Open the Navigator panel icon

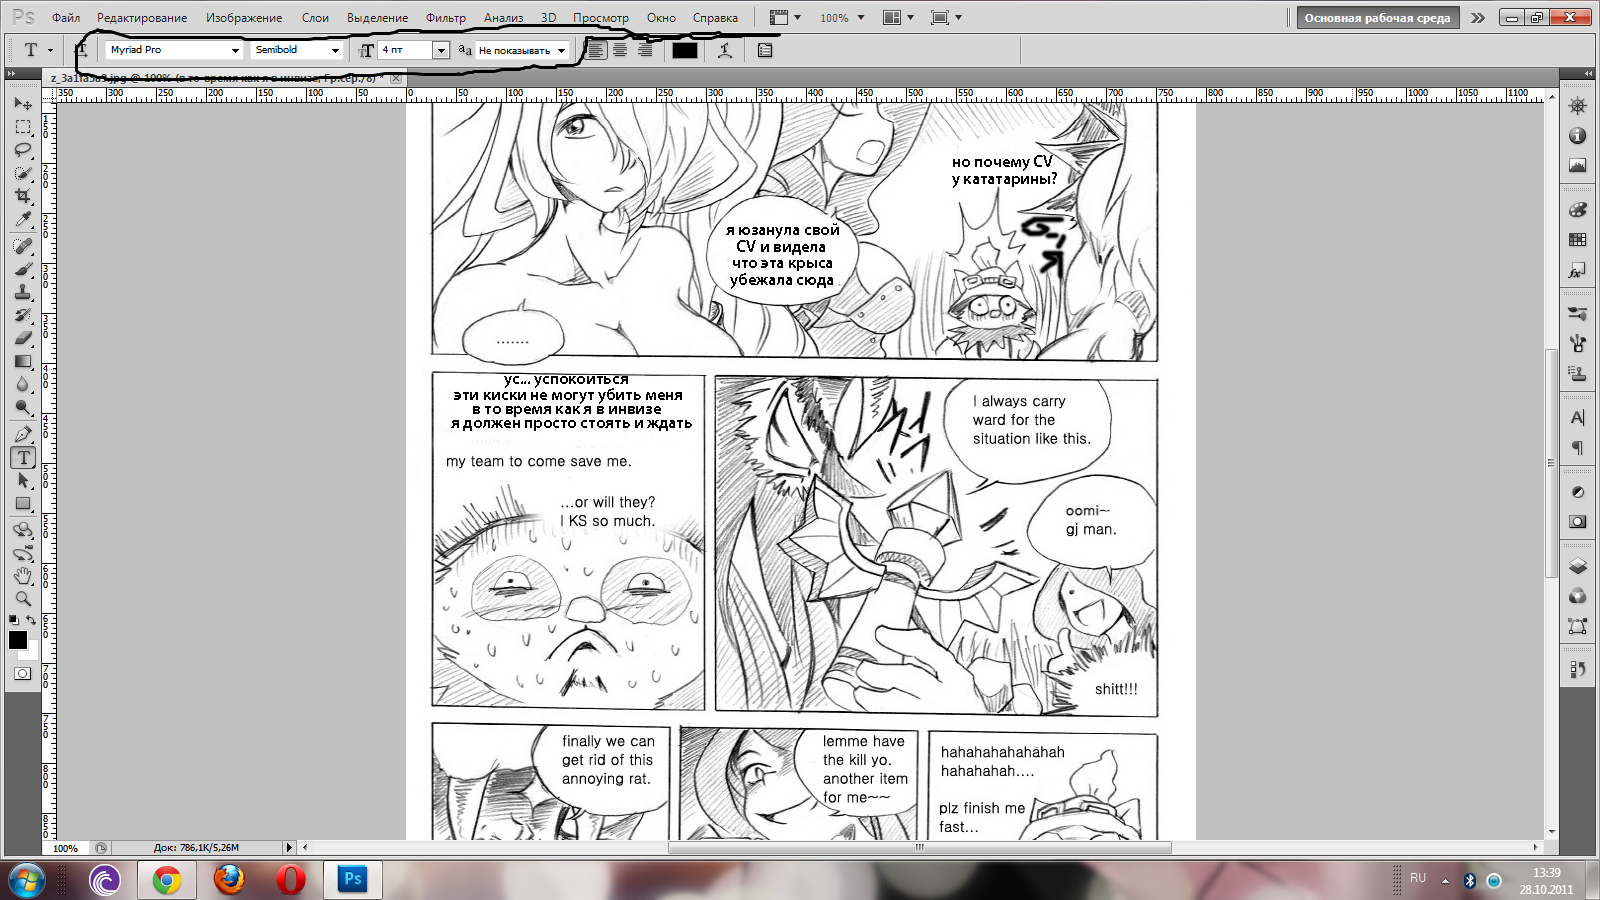point(1578,106)
